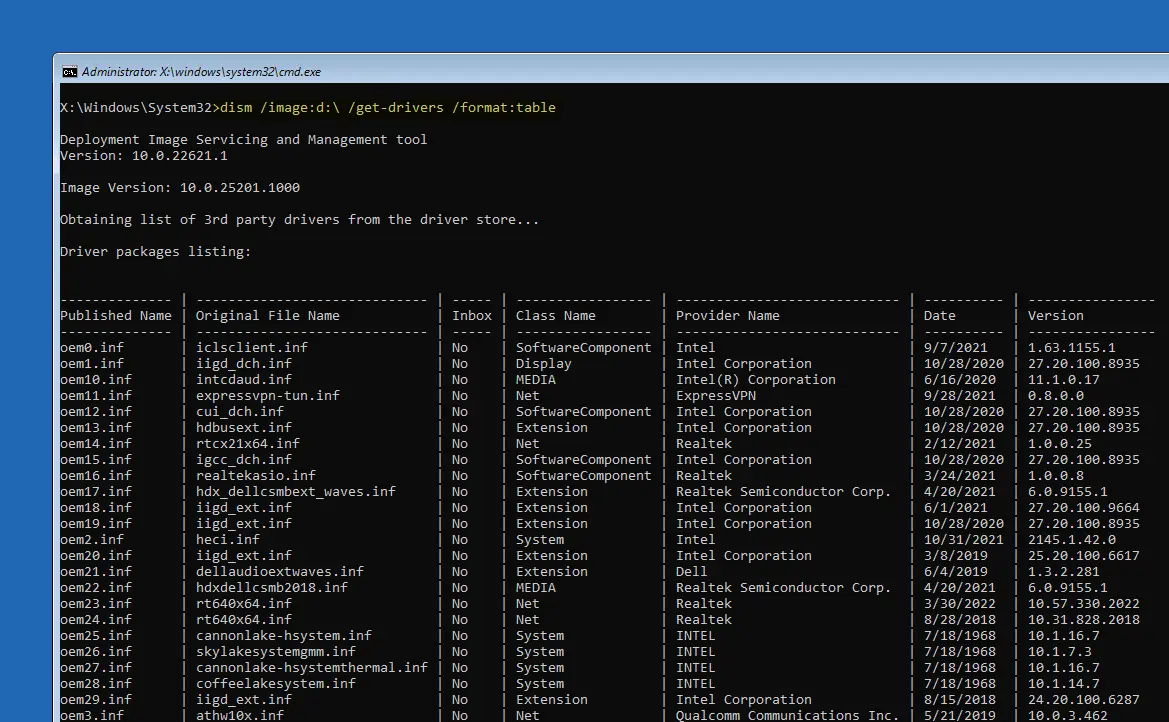Click hdxdellcsmb2018.inf file name
The width and height of the screenshot is (1169, 722).
click(x=271, y=588)
